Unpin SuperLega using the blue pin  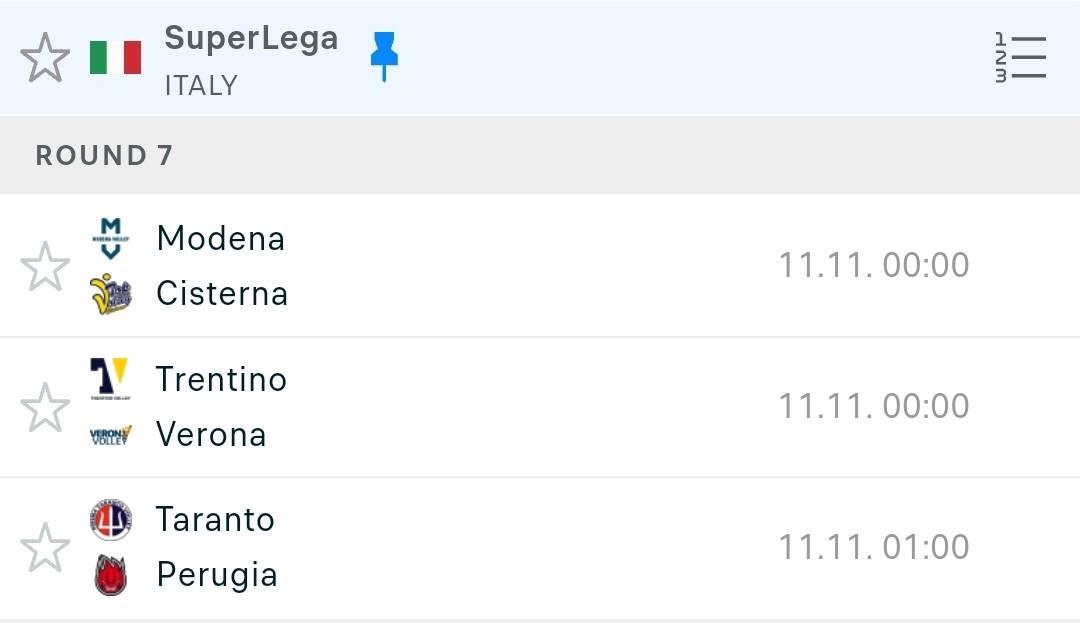[384, 56]
